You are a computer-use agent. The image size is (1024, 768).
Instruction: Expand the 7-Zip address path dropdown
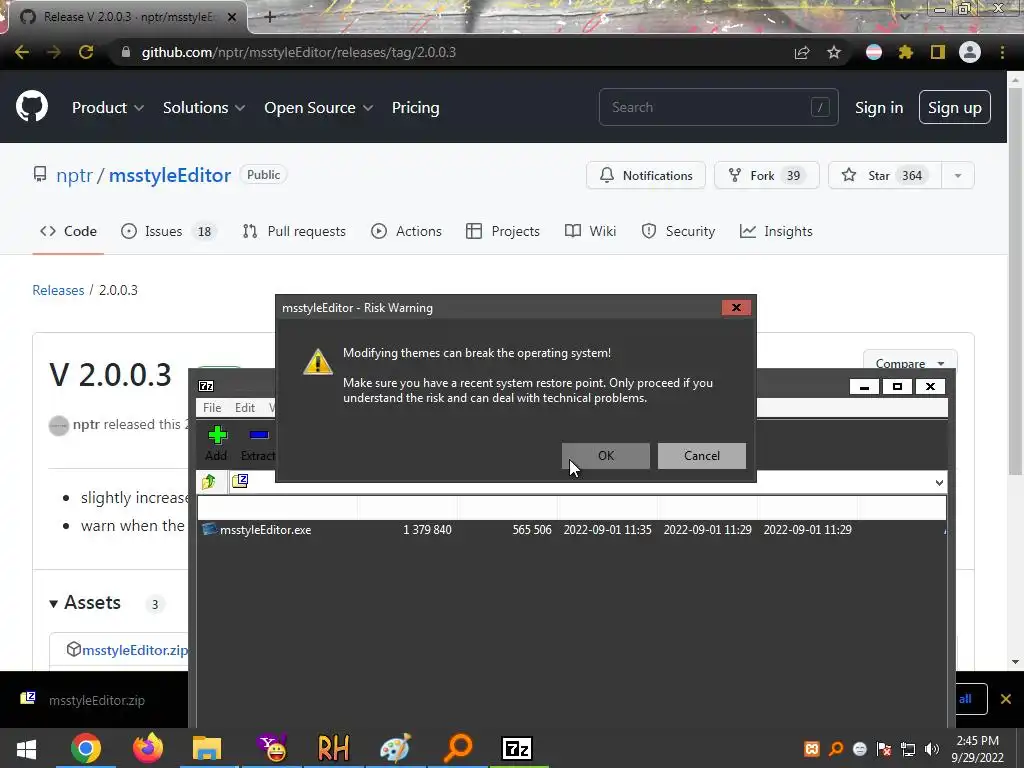[x=939, y=483]
